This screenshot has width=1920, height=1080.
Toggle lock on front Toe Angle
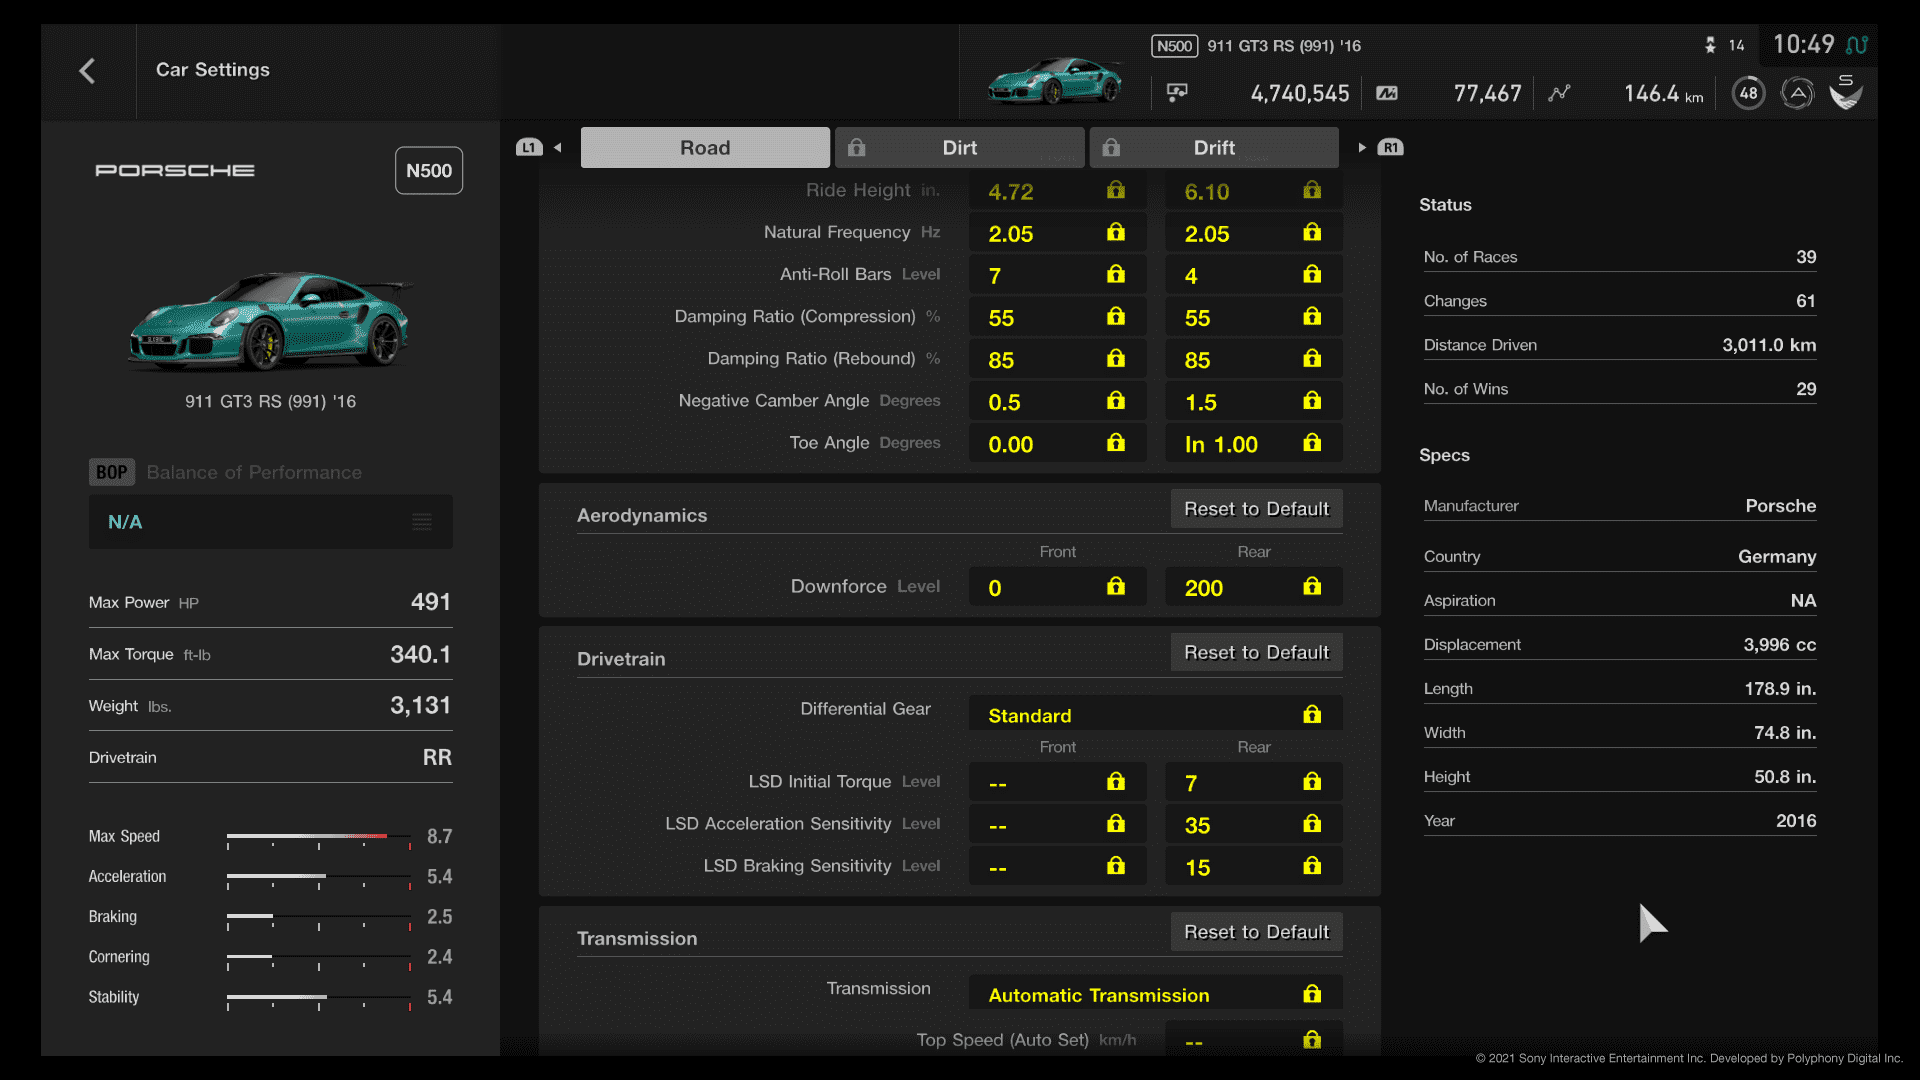pyautogui.click(x=1116, y=443)
